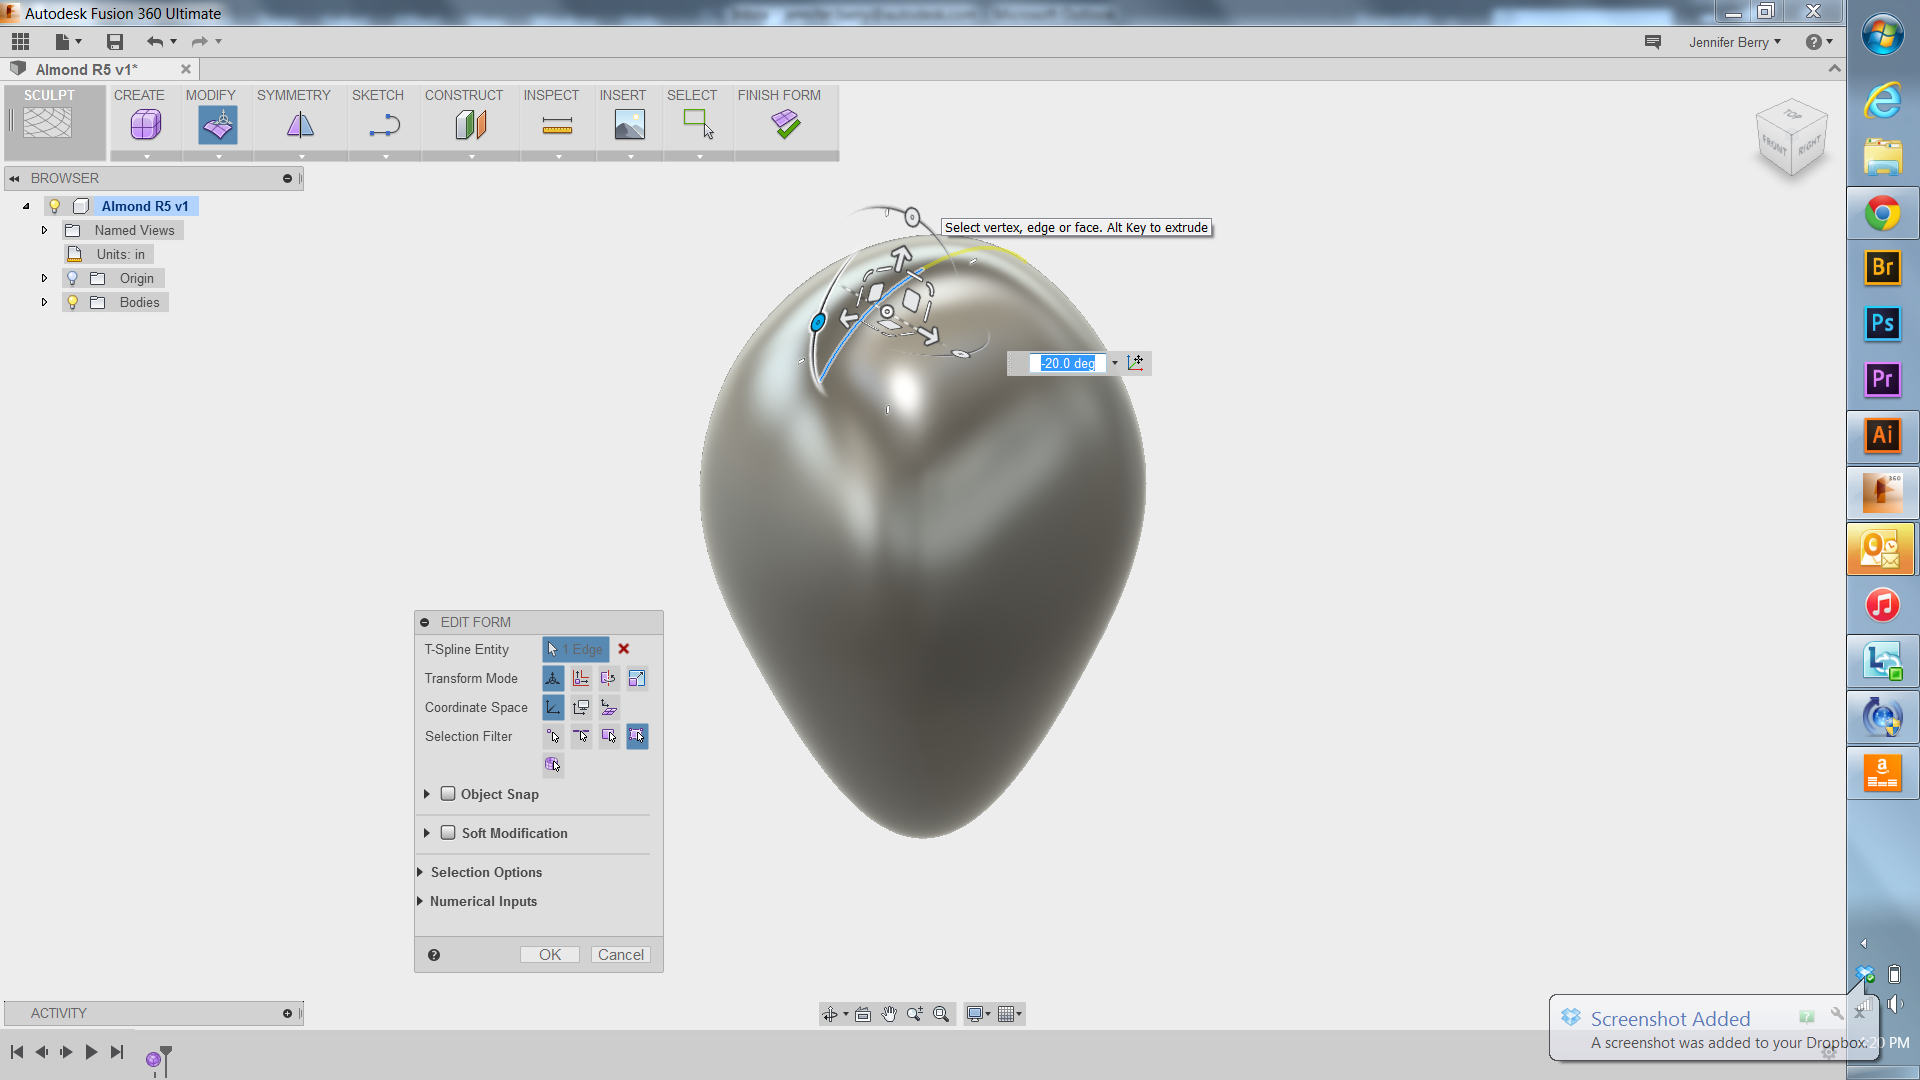Activate the Fit zoom tool
Image resolution: width=1920 pixels, height=1080 pixels.
point(940,1013)
